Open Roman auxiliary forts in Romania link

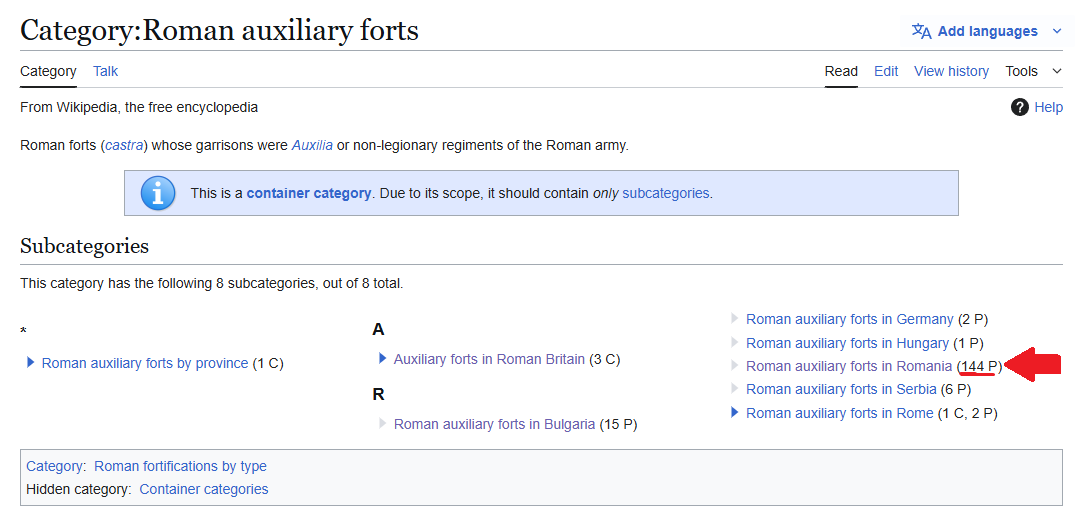pos(849,366)
